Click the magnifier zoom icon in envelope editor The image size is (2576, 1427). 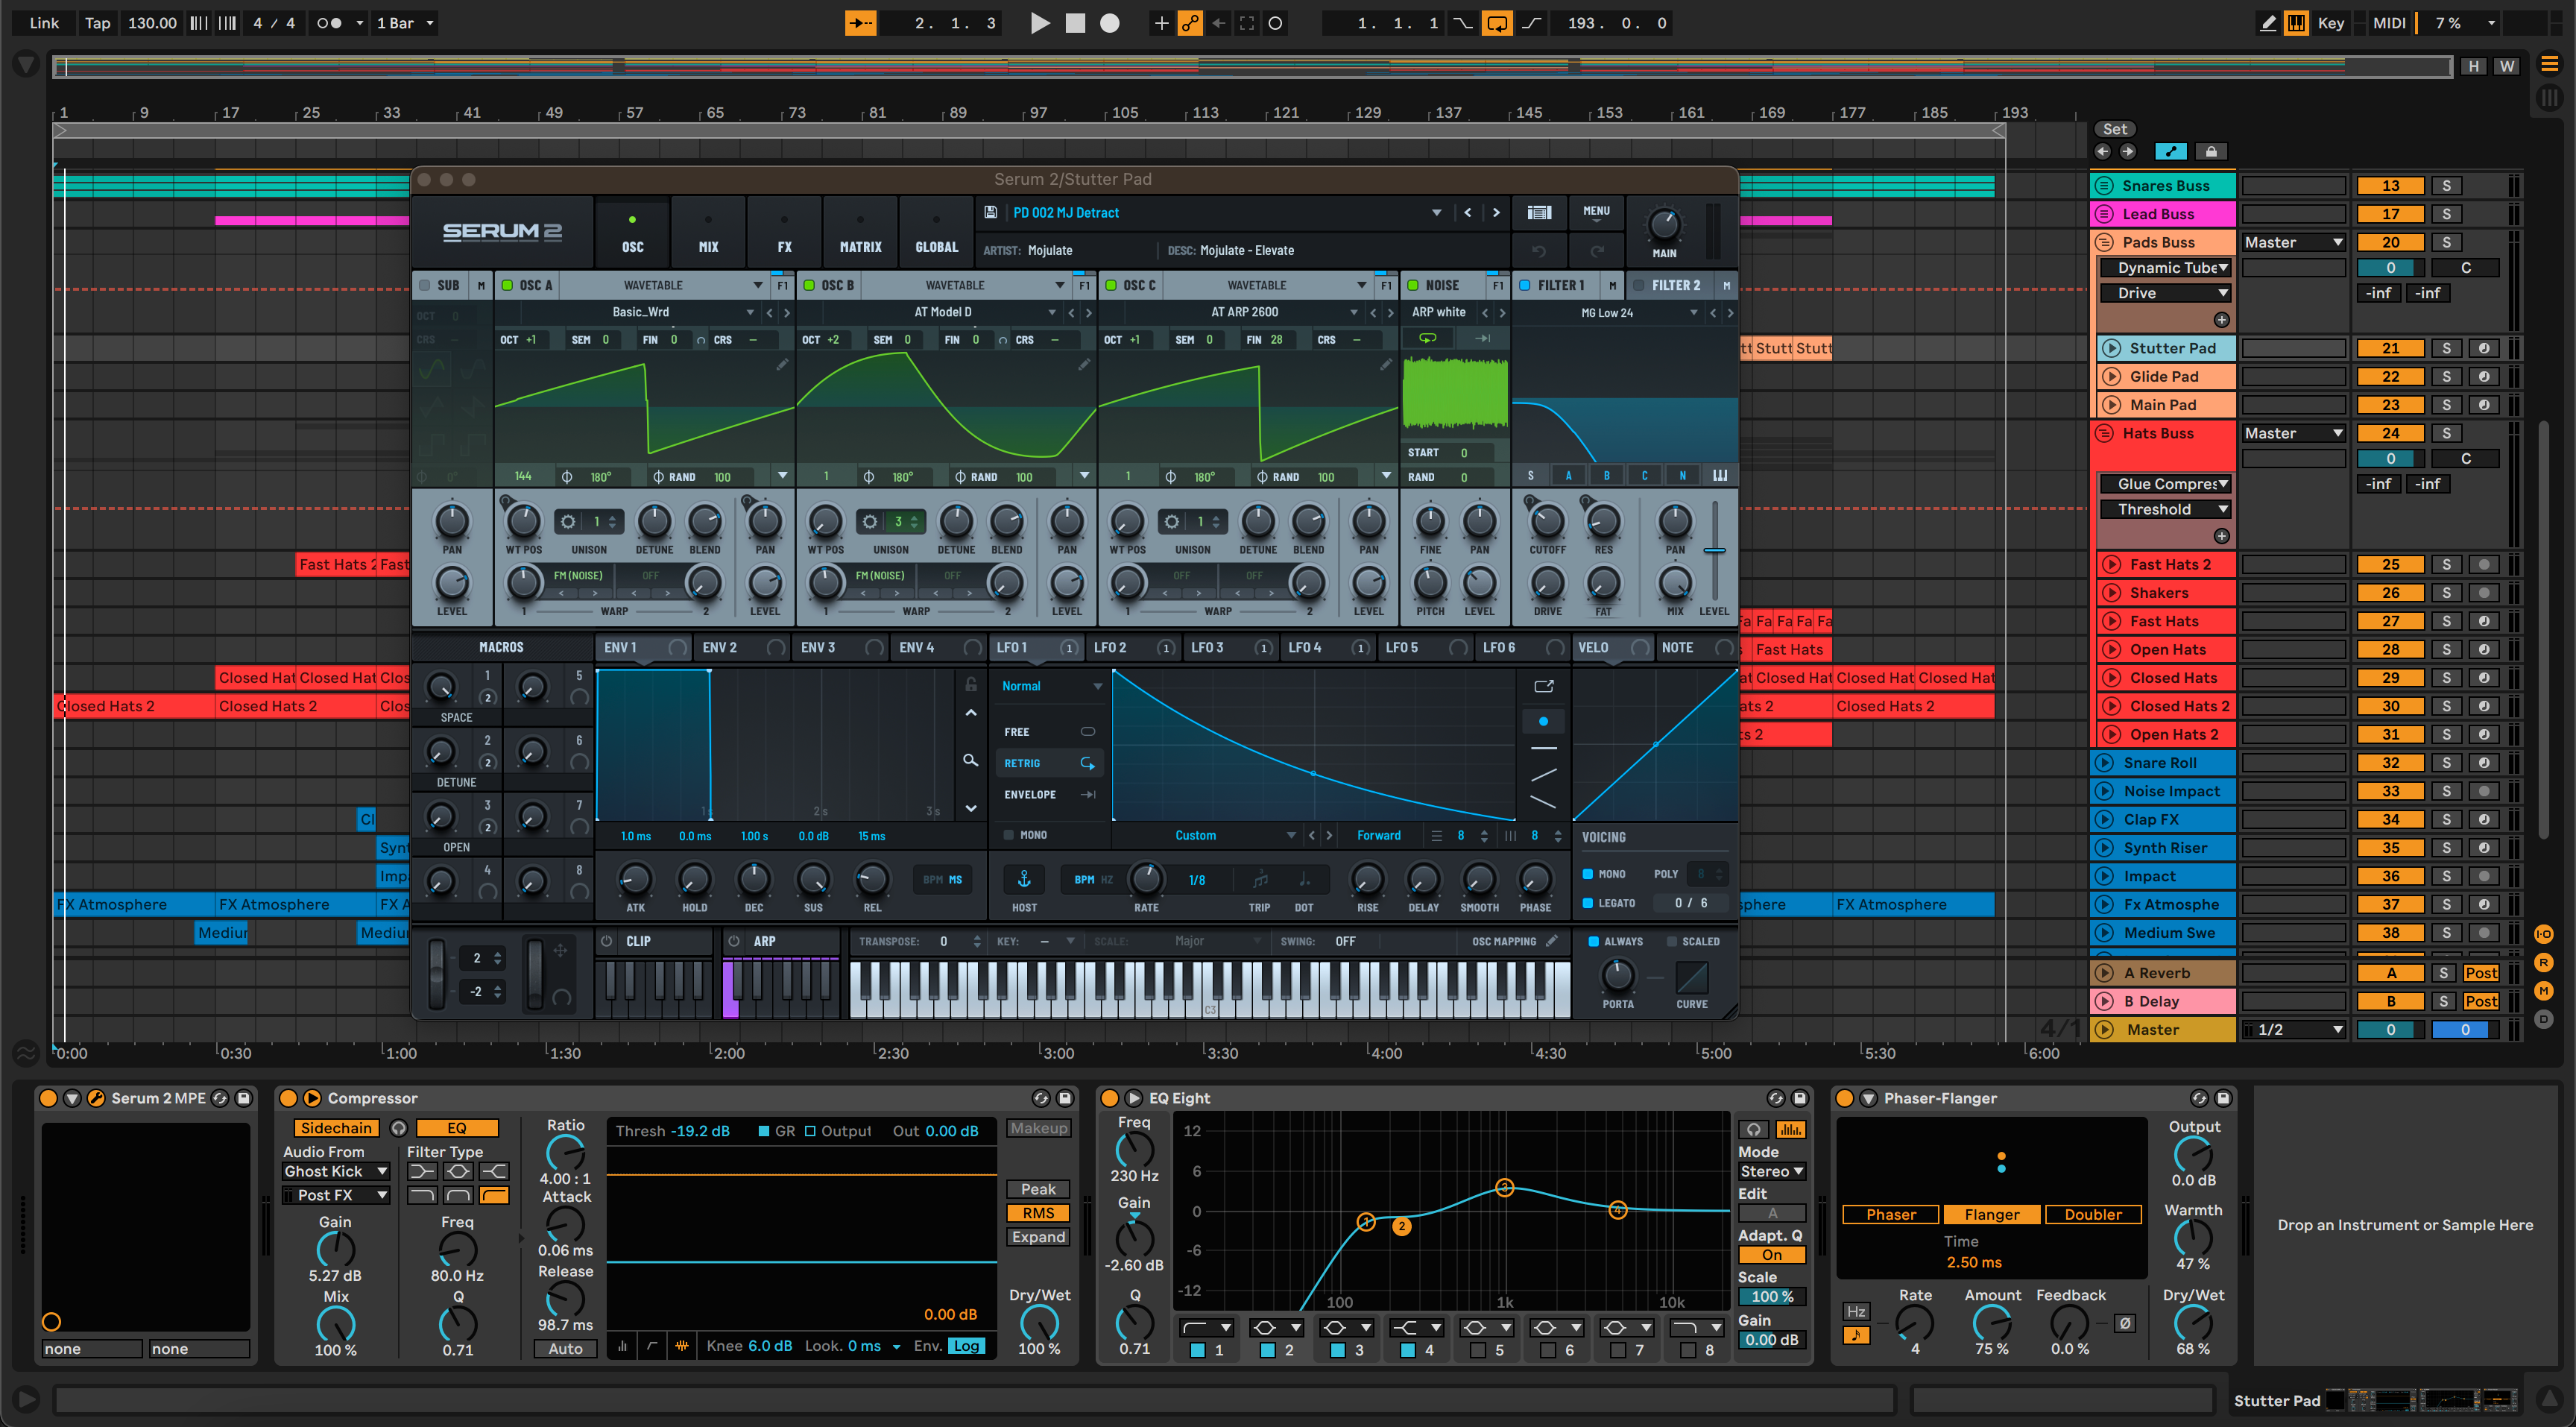pyautogui.click(x=970, y=760)
